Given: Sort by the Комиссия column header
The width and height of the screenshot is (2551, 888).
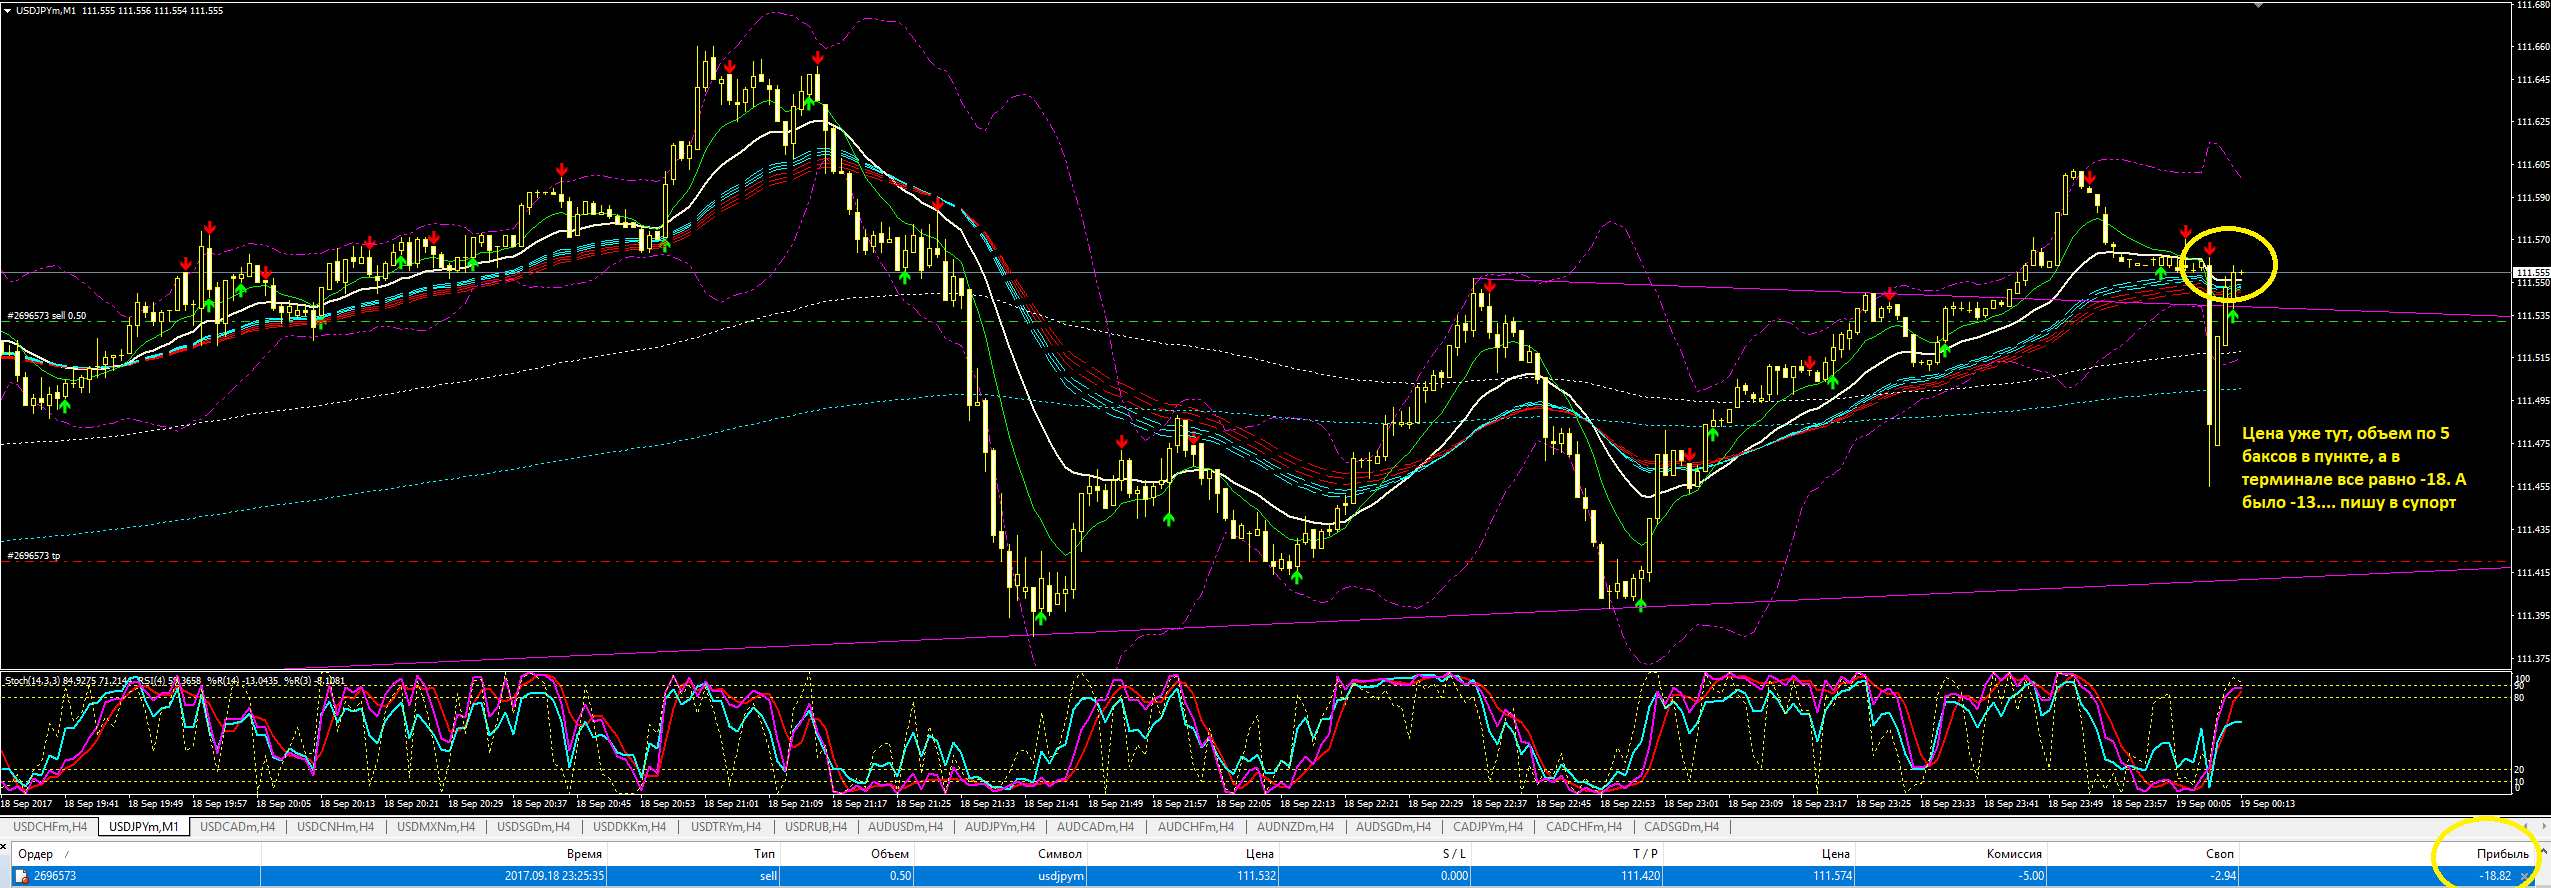Looking at the screenshot, I should tap(2013, 854).
